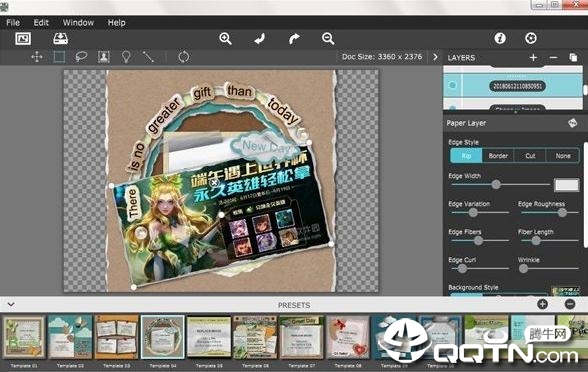
Task: Select the Border edge style
Action: pos(498,156)
